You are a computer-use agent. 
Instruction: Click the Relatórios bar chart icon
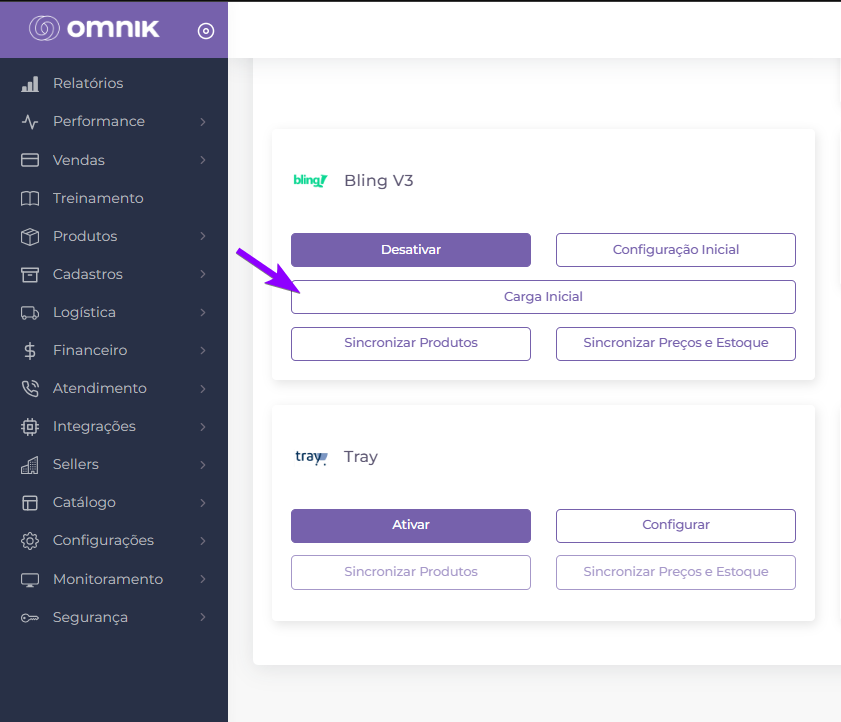click(x=30, y=84)
